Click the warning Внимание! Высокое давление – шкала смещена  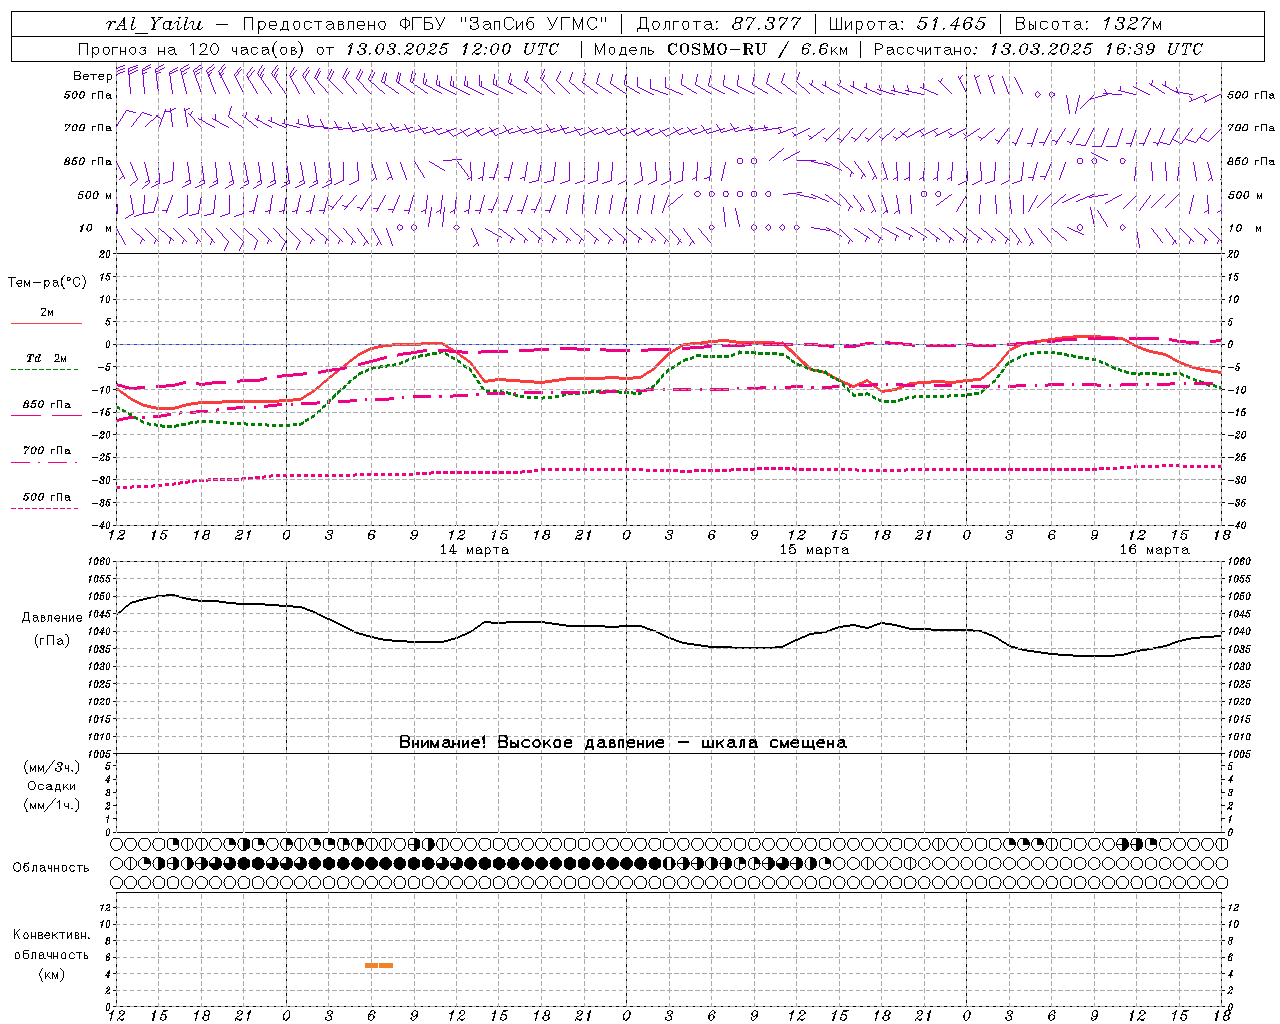(623, 743)
